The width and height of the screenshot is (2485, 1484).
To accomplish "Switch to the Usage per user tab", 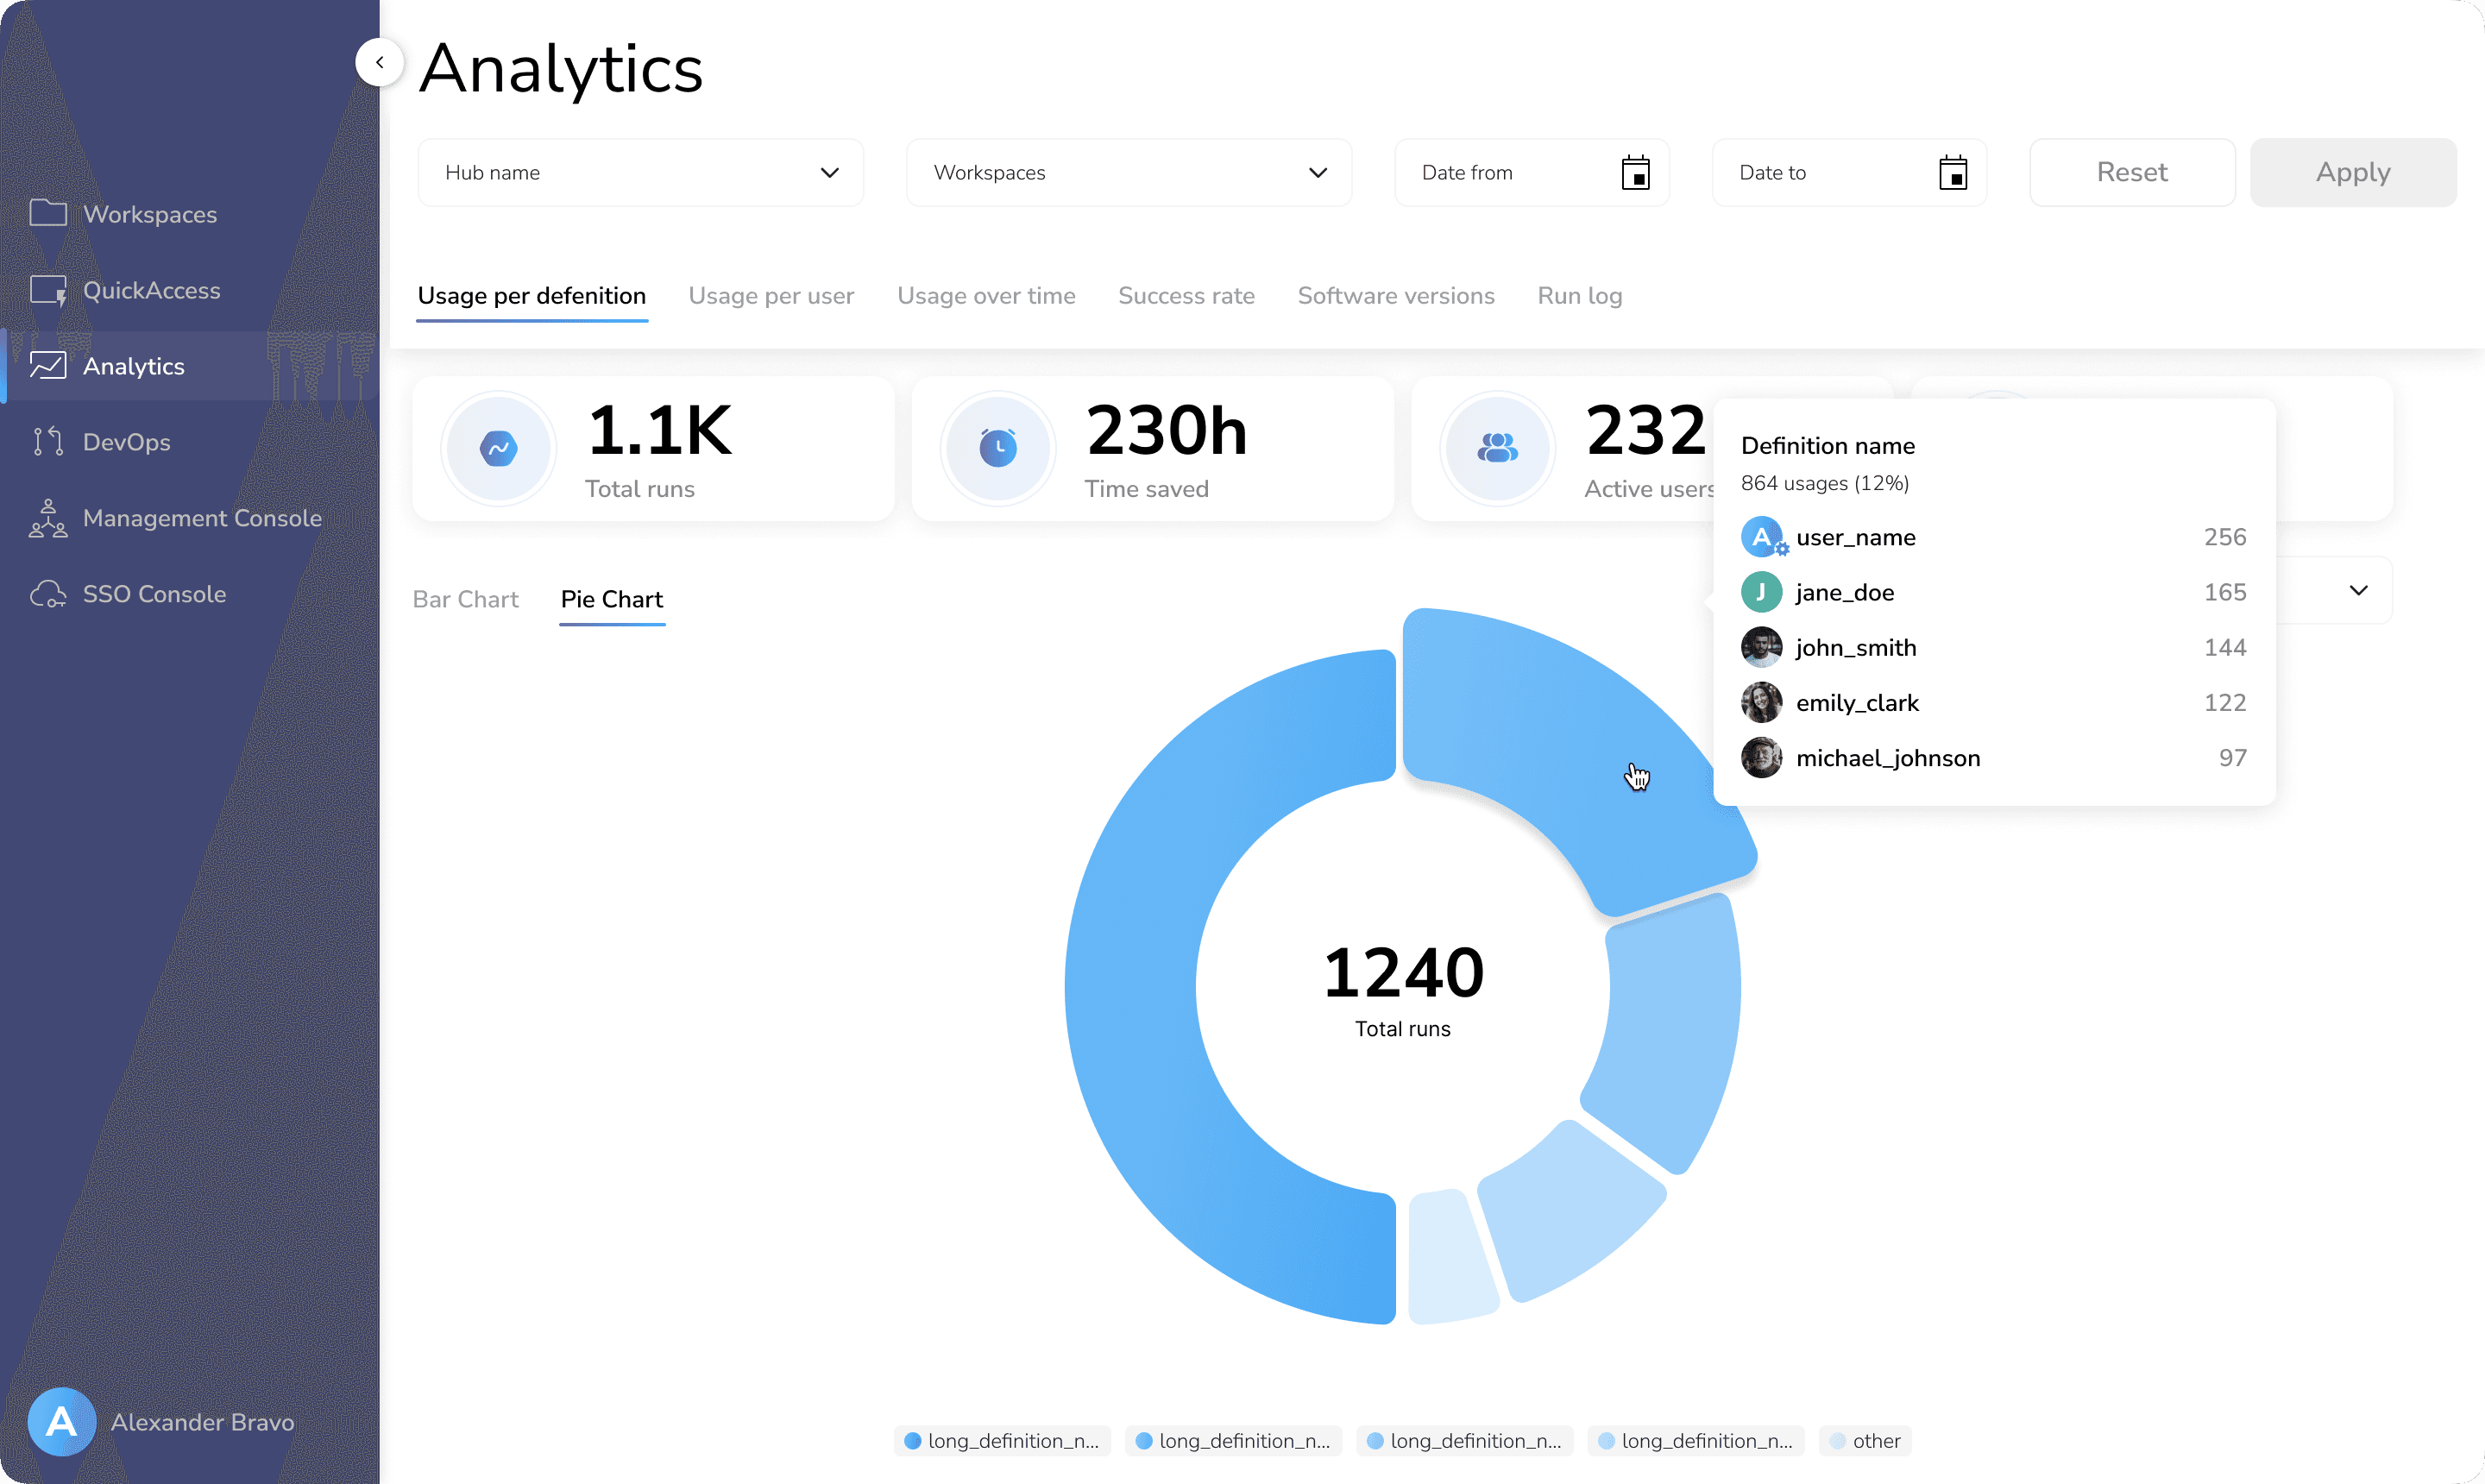I will pos(771,296).
